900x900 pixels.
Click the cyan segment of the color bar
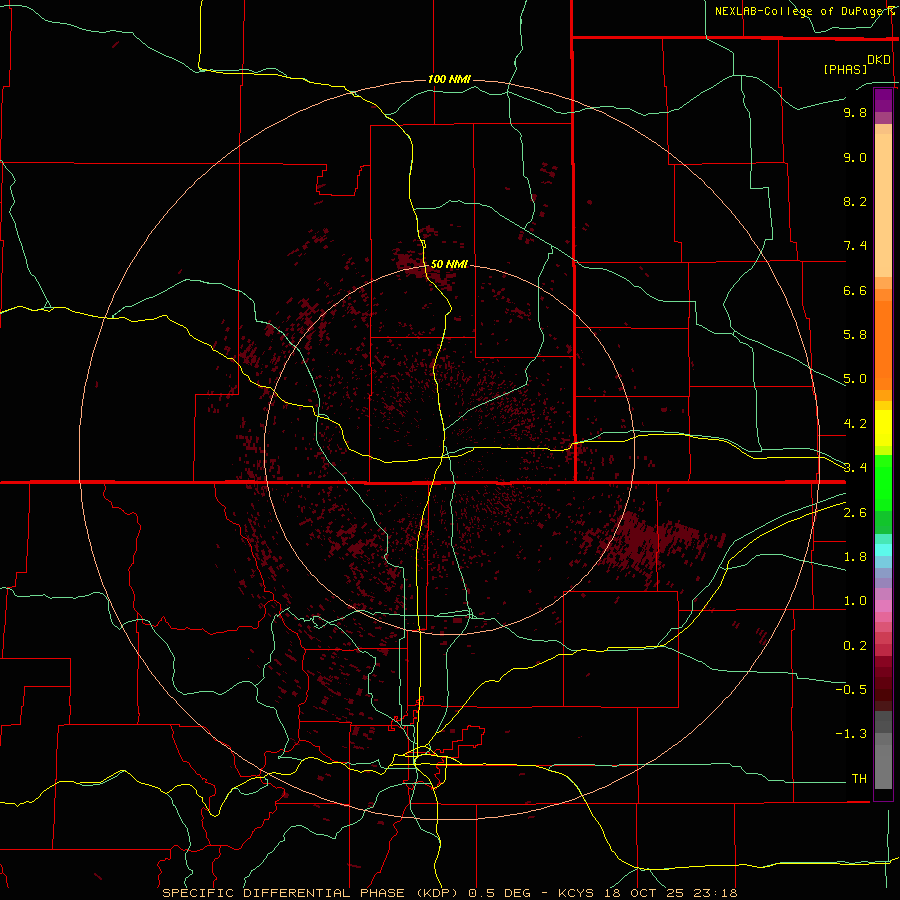coord(883,550)
